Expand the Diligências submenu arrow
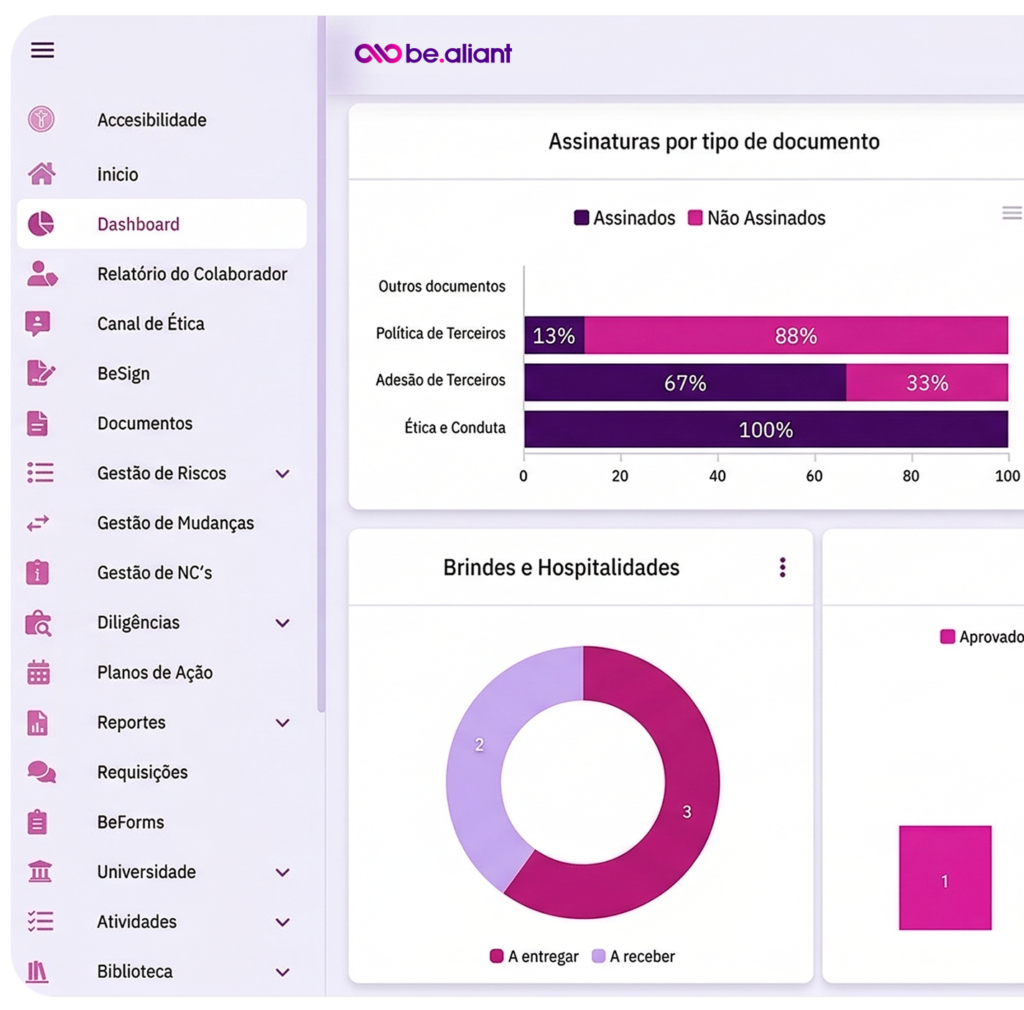The image size is (1024, 1010). [283, 623]
